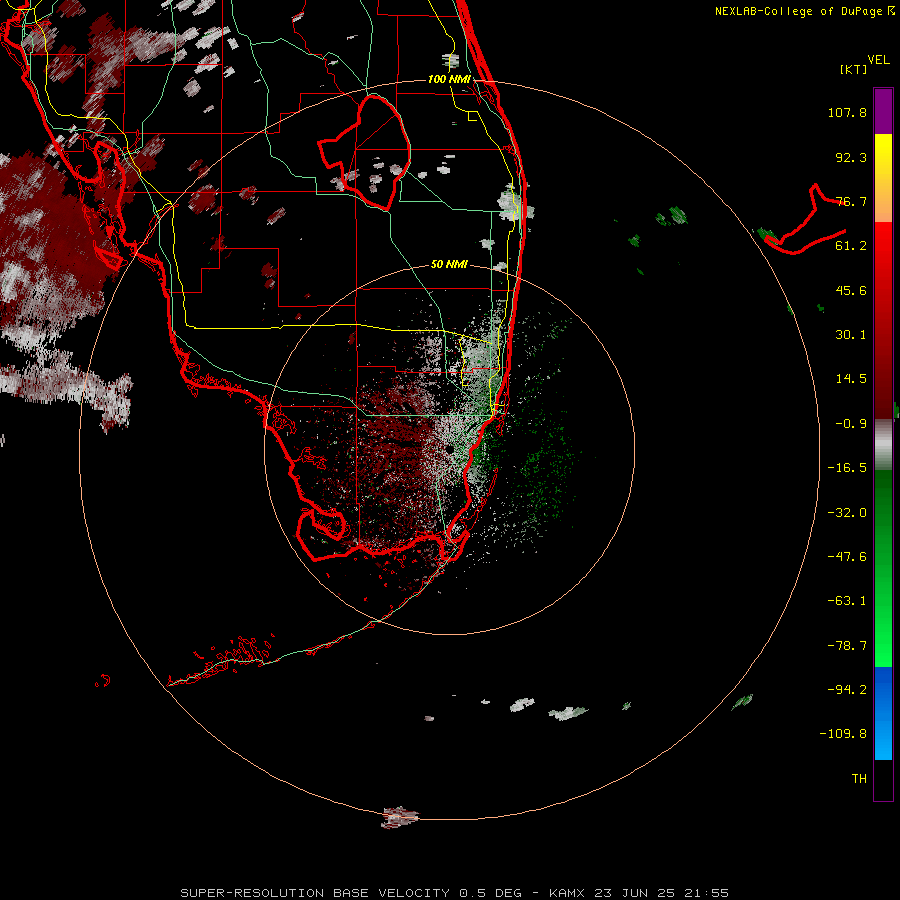Select the -78.7 scale value
900x900 pixels.
[847, 646]
